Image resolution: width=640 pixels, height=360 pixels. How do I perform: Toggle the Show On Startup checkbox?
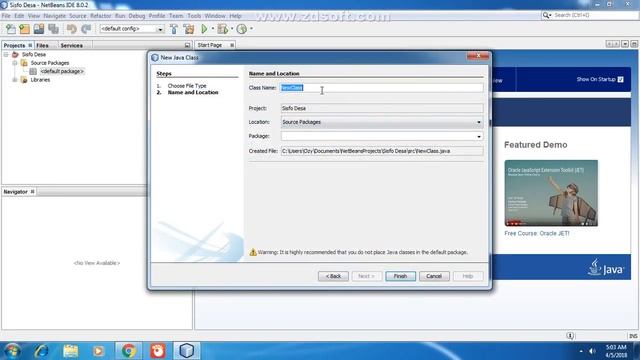click(620, 79)
